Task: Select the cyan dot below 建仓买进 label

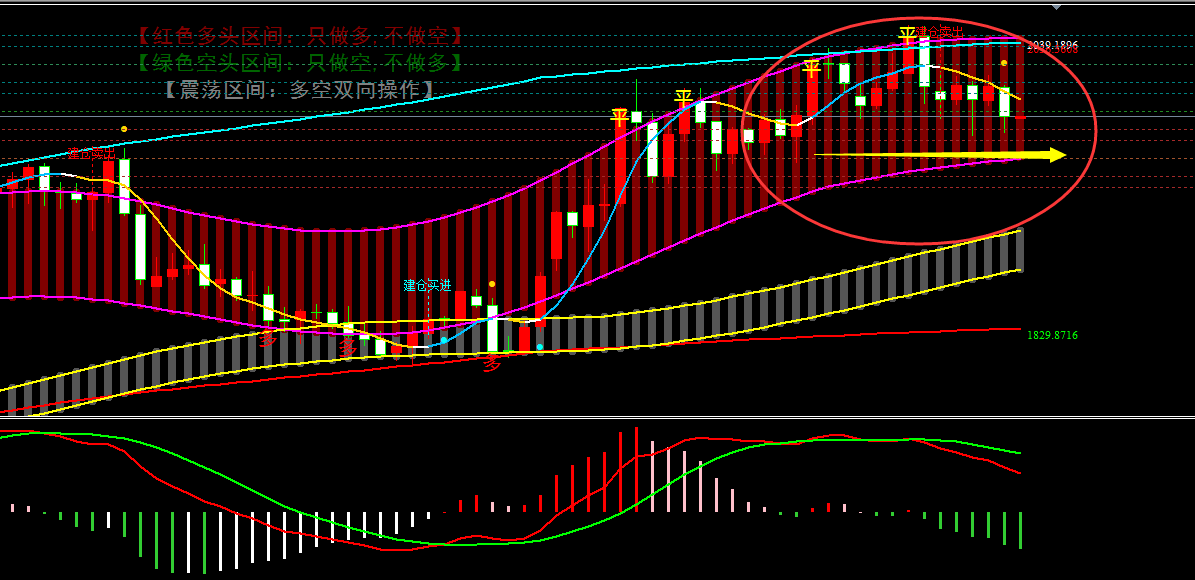Action: point(444,340)
